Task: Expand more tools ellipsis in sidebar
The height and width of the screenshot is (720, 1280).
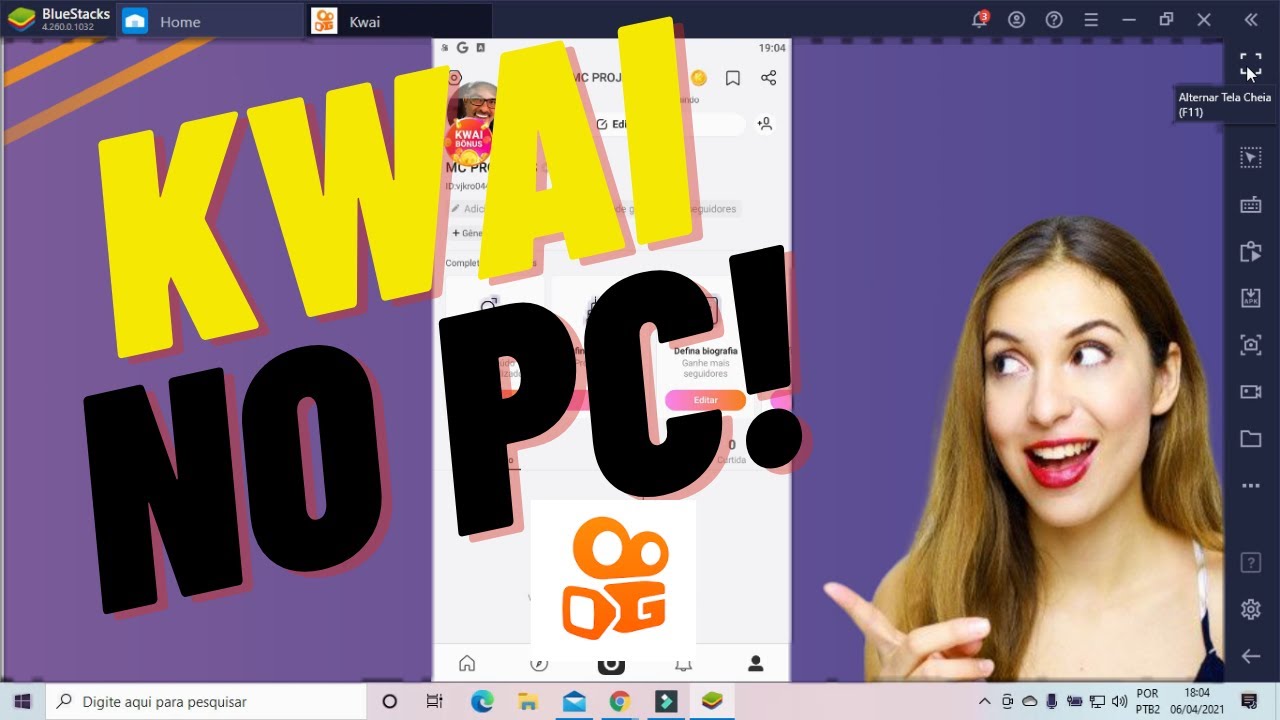Action: click(1250, 486)
